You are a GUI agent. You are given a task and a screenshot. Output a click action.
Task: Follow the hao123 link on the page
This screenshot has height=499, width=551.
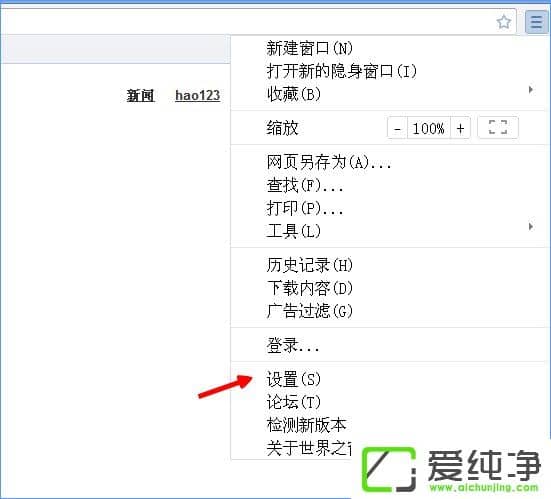click(197, 96)
